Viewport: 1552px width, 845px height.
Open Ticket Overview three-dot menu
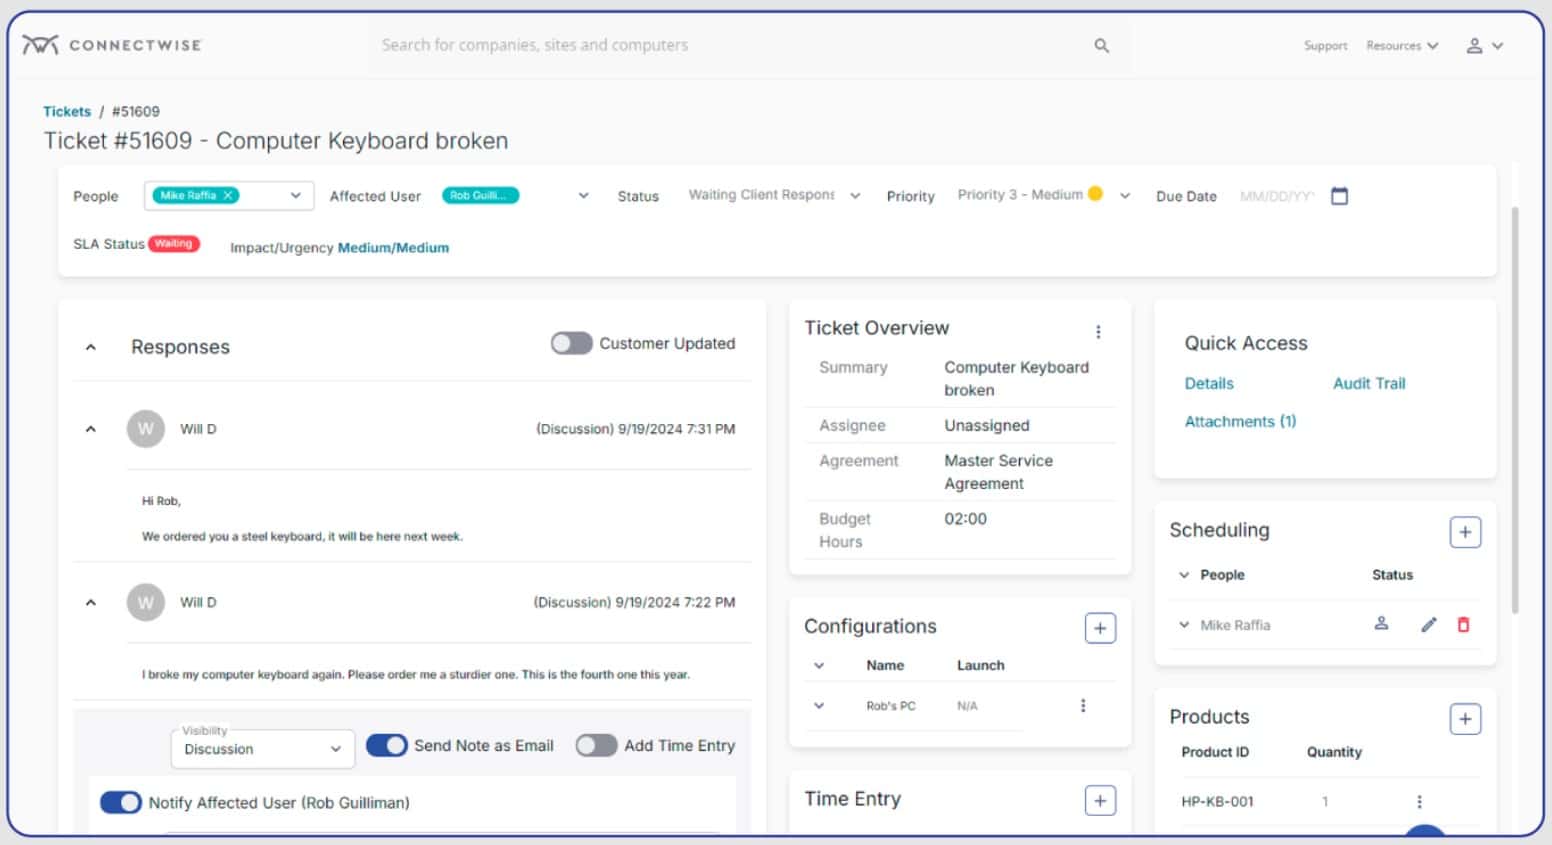pyautogui.click(x=1098, y=332)
